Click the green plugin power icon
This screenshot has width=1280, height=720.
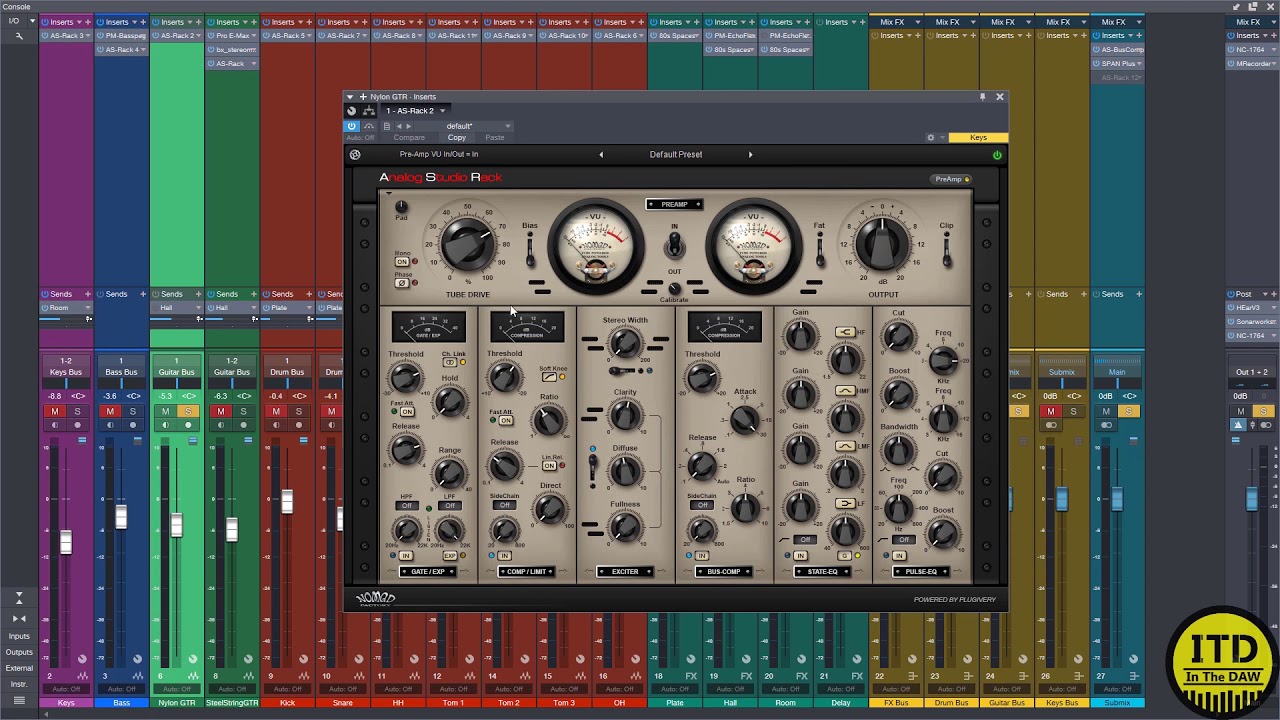coord(996,155)
